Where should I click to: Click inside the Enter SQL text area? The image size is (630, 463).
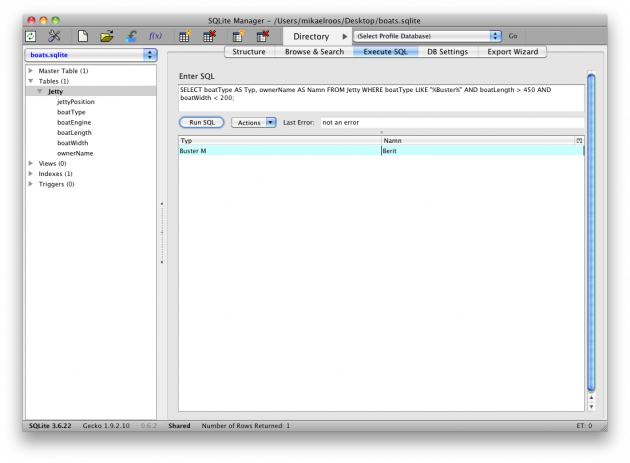click(381, 98)
